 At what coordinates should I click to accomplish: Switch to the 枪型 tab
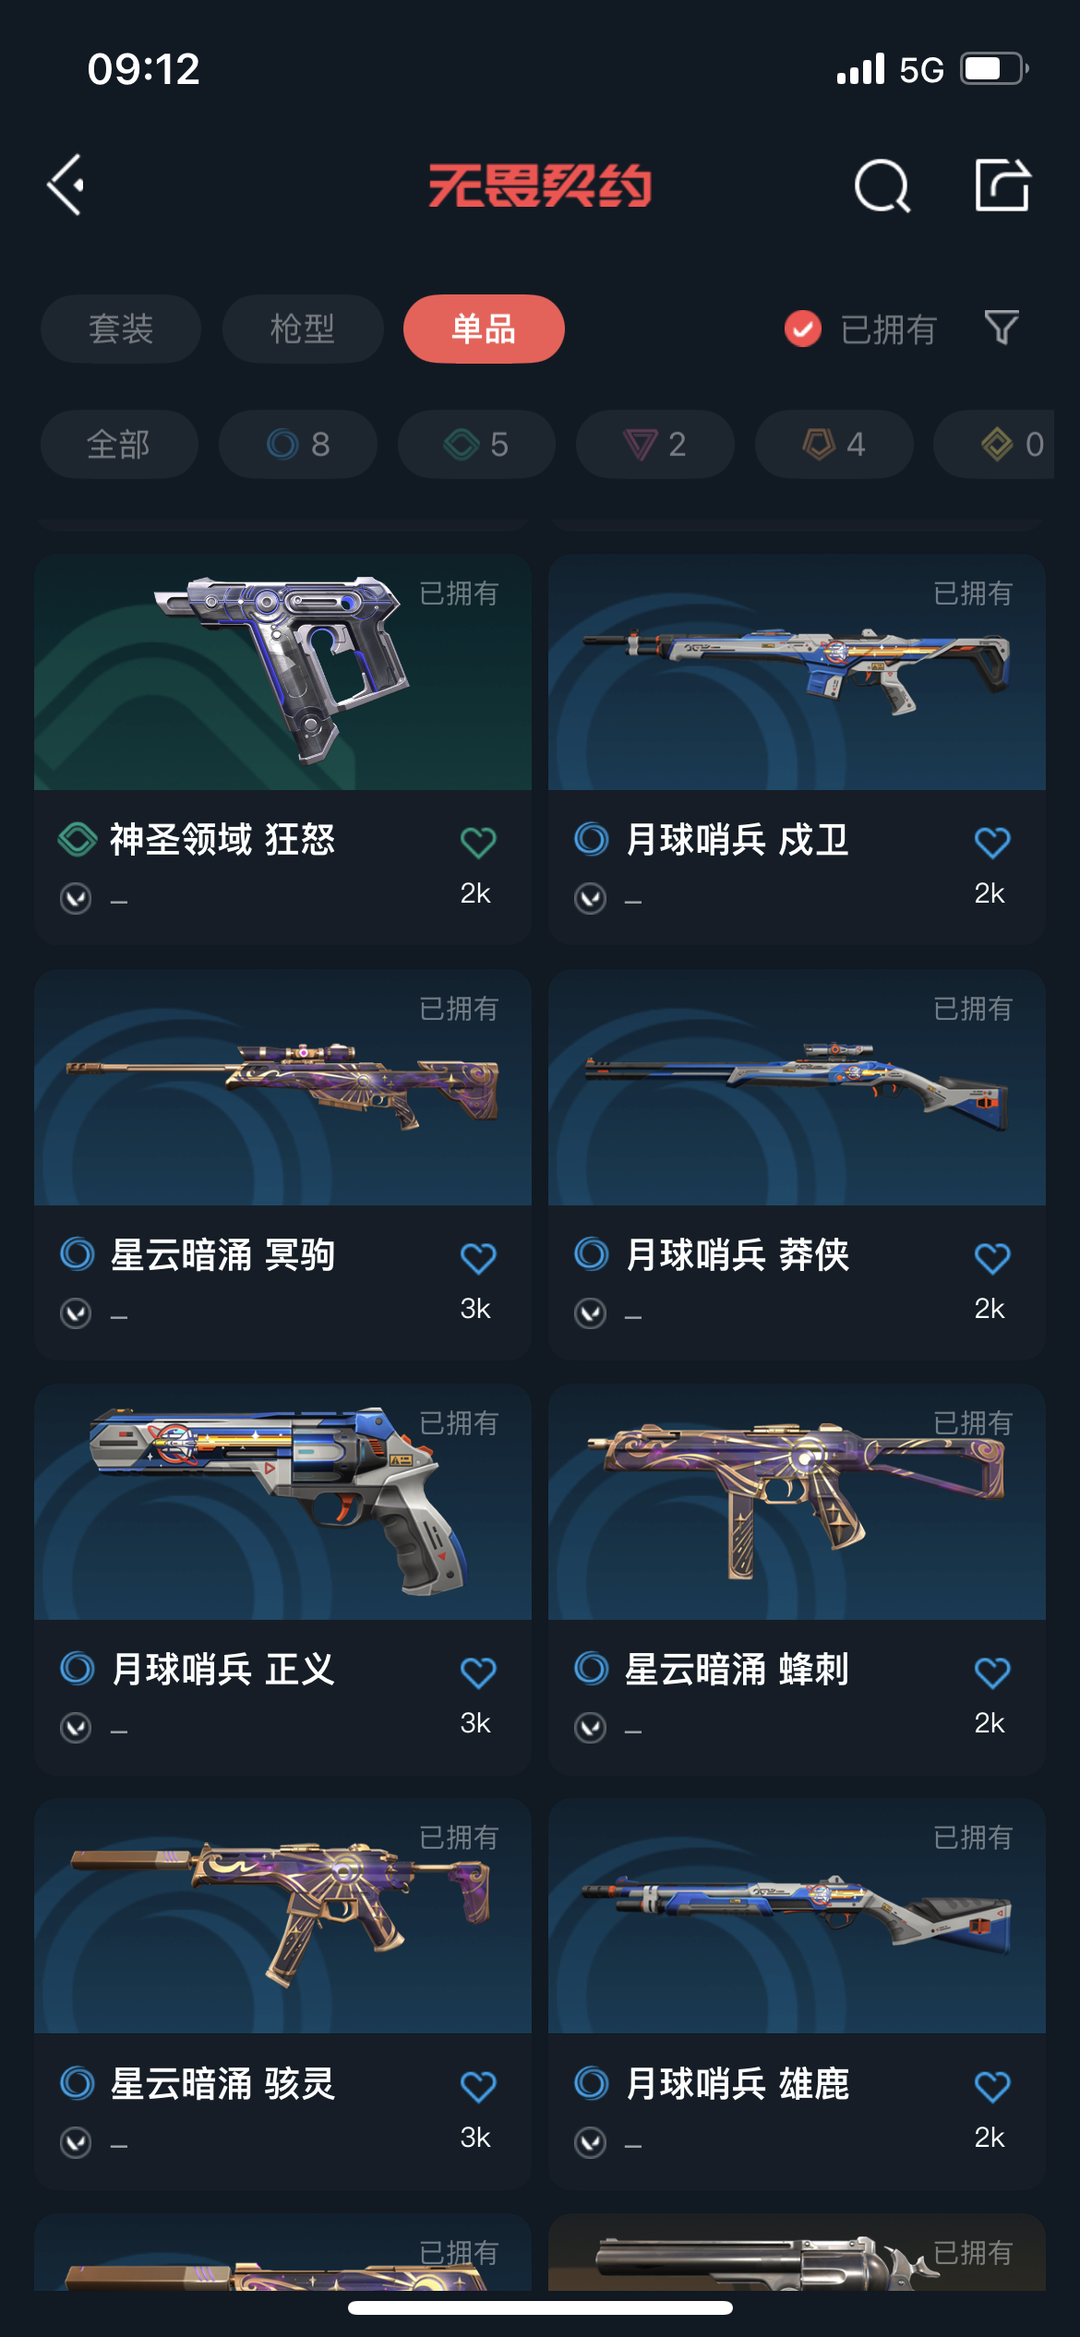302,328
